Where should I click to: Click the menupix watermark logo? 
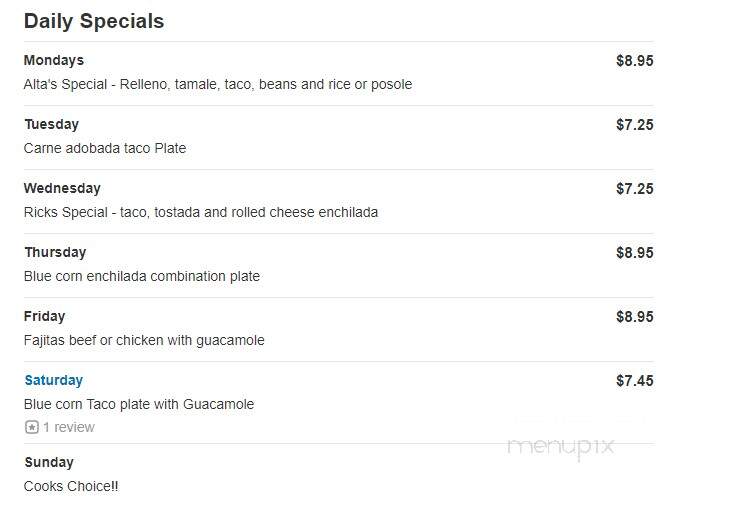(x=561, y=446)
